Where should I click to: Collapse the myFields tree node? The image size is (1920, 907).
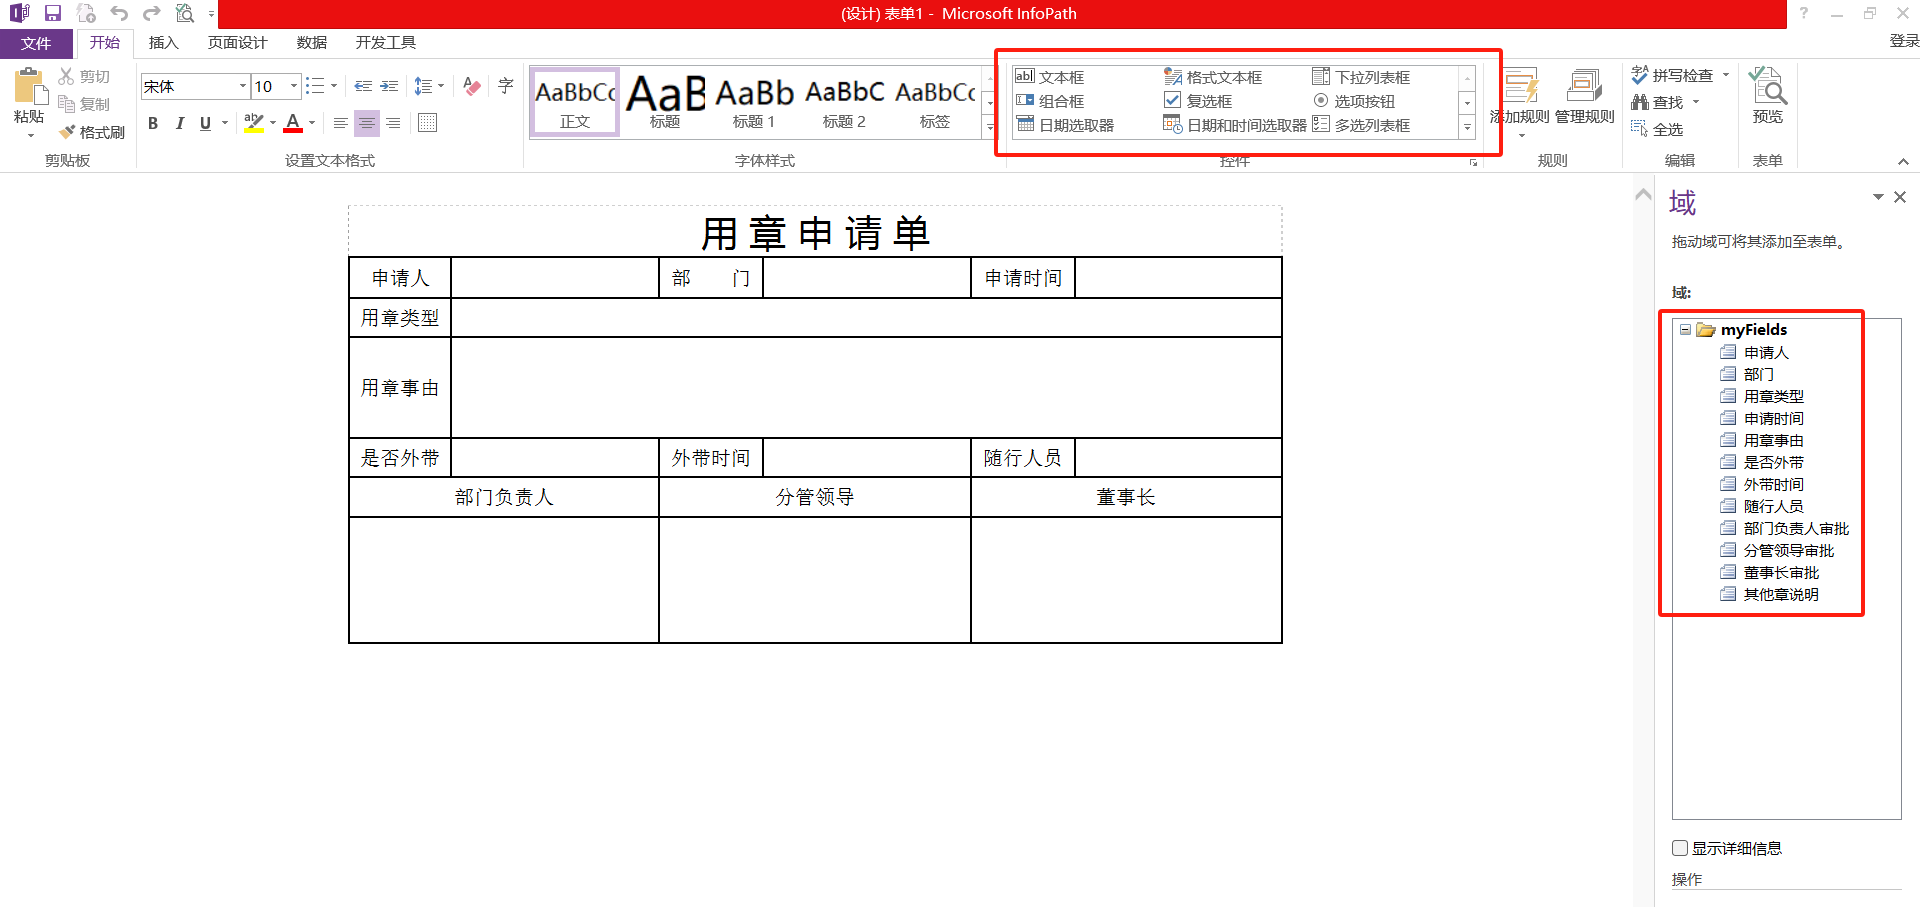coord(1686,329)
